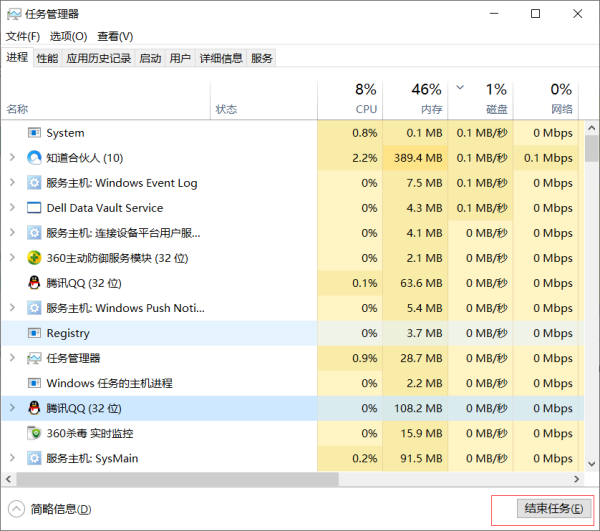Expand the selected 腾讯QQ (32 位) row
Screen dimensions: 600x531
[x=12, y=408]
